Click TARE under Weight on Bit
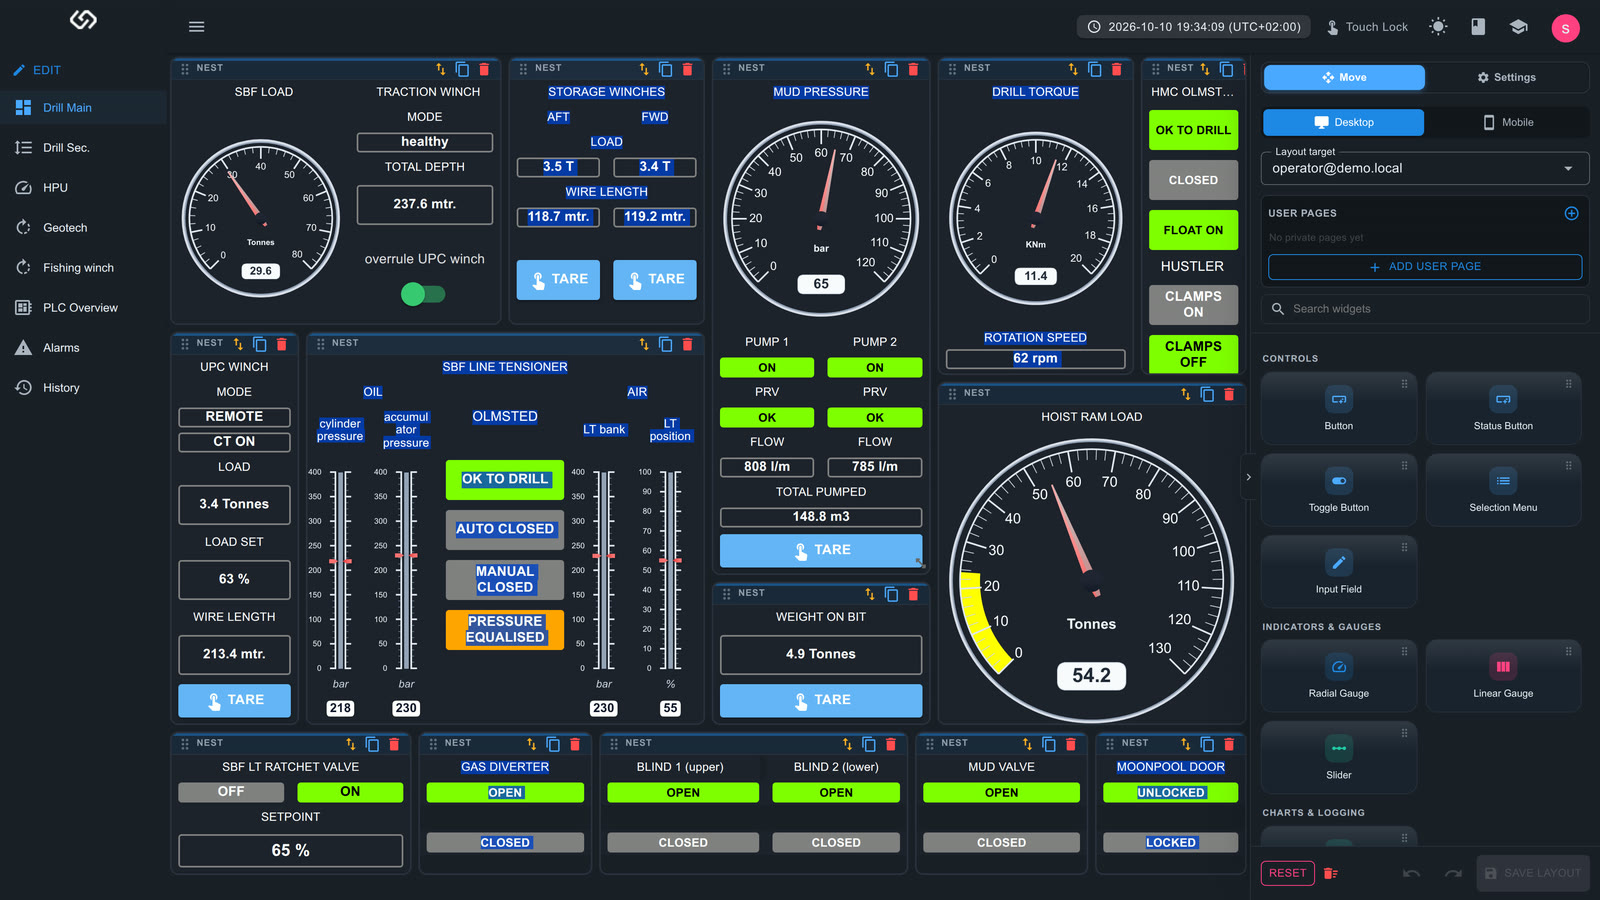 tap(821, 701)
